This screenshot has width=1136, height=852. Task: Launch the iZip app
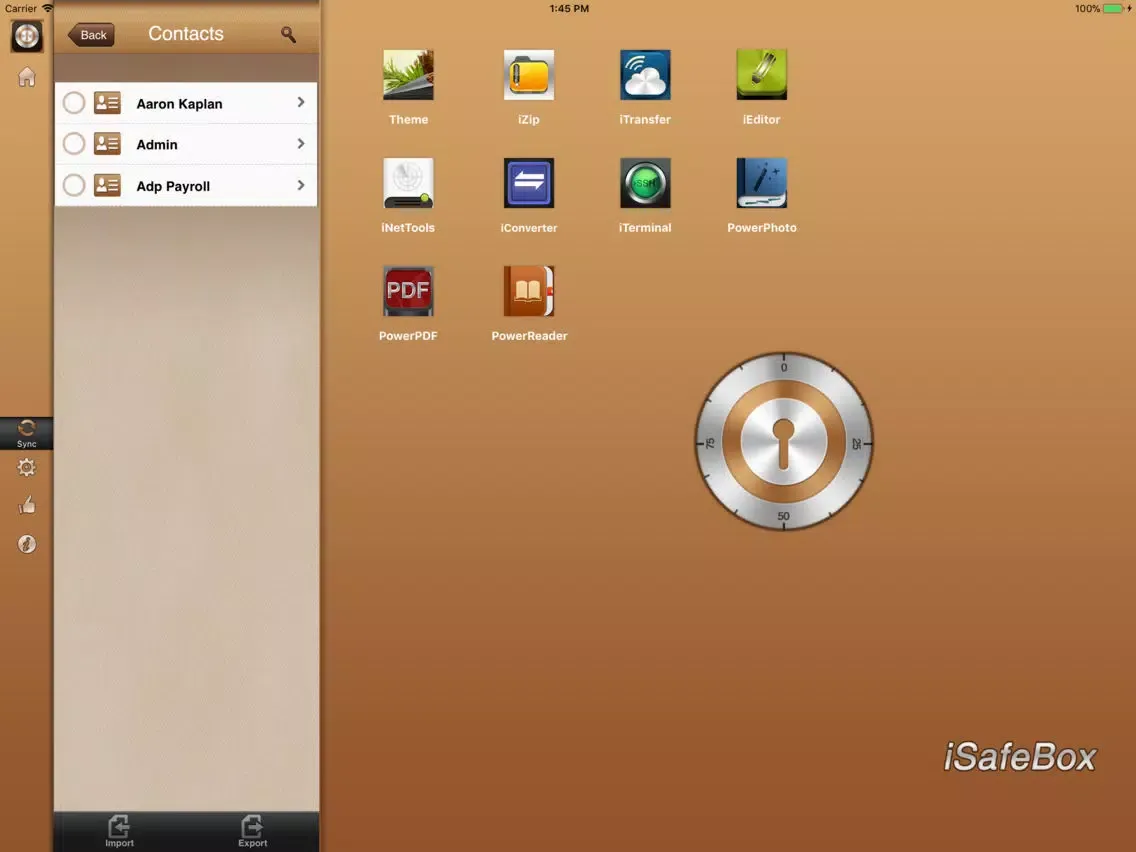(528, 75)
